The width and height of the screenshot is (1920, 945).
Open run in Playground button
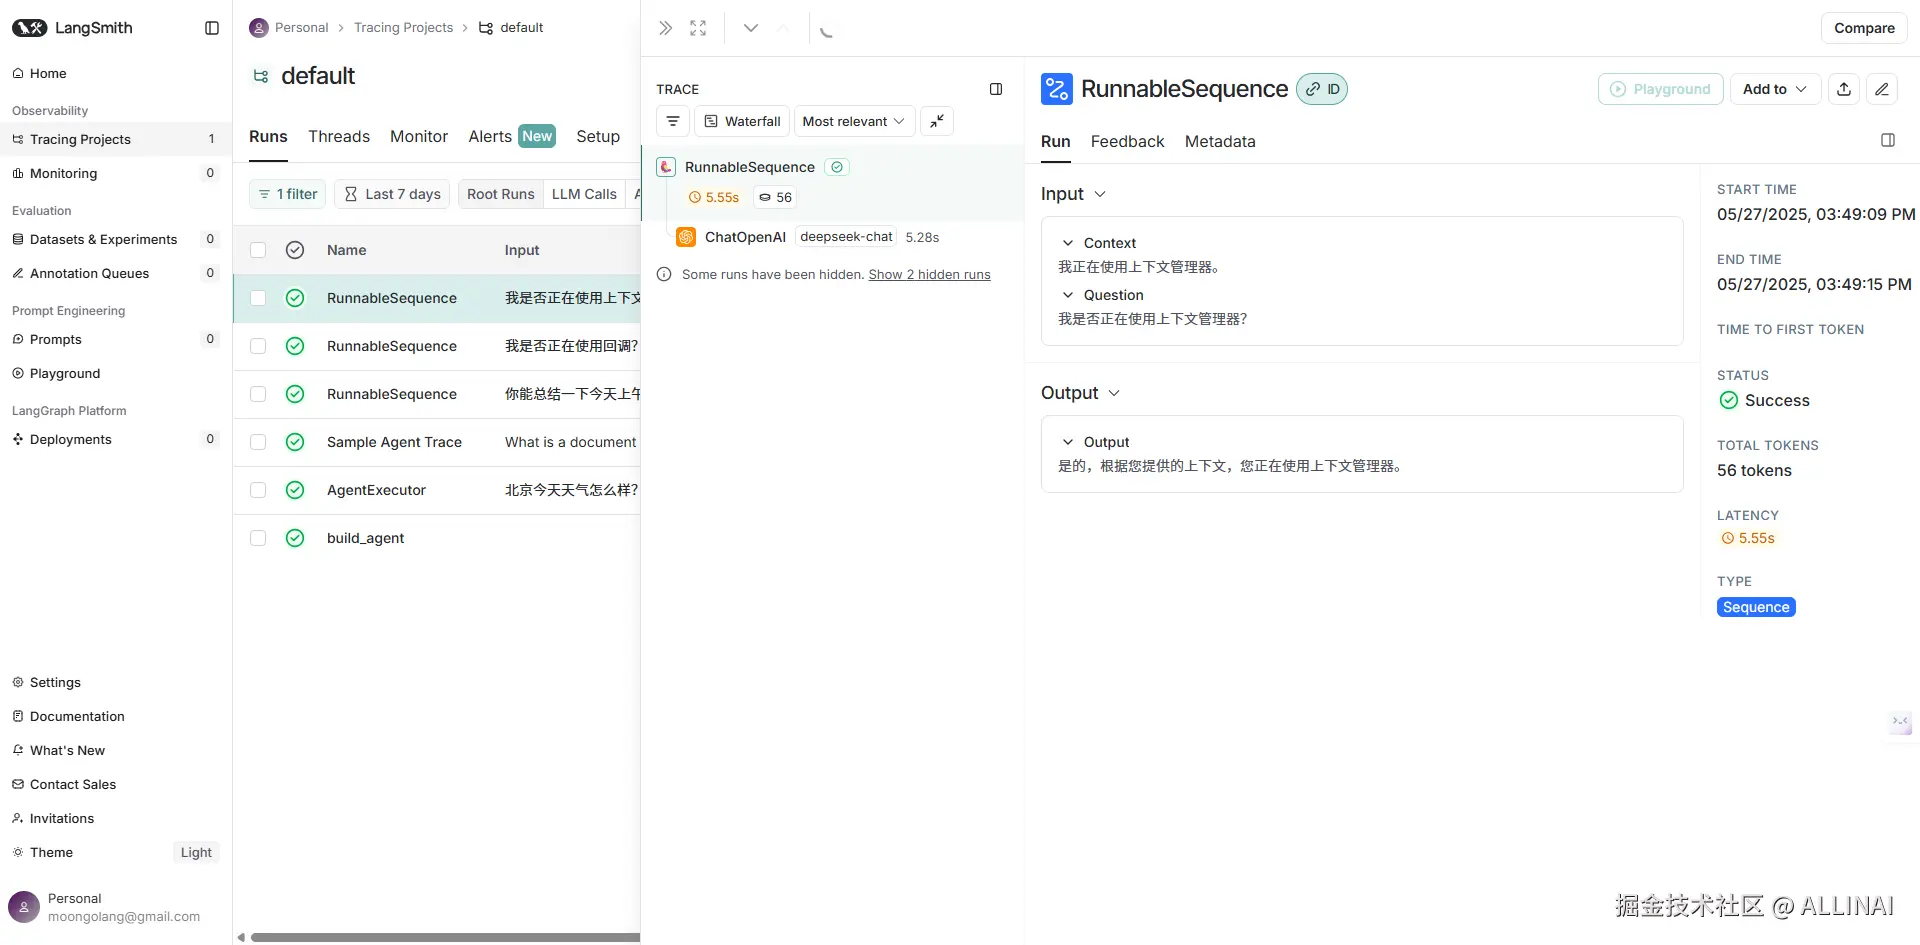point(1660,89)
